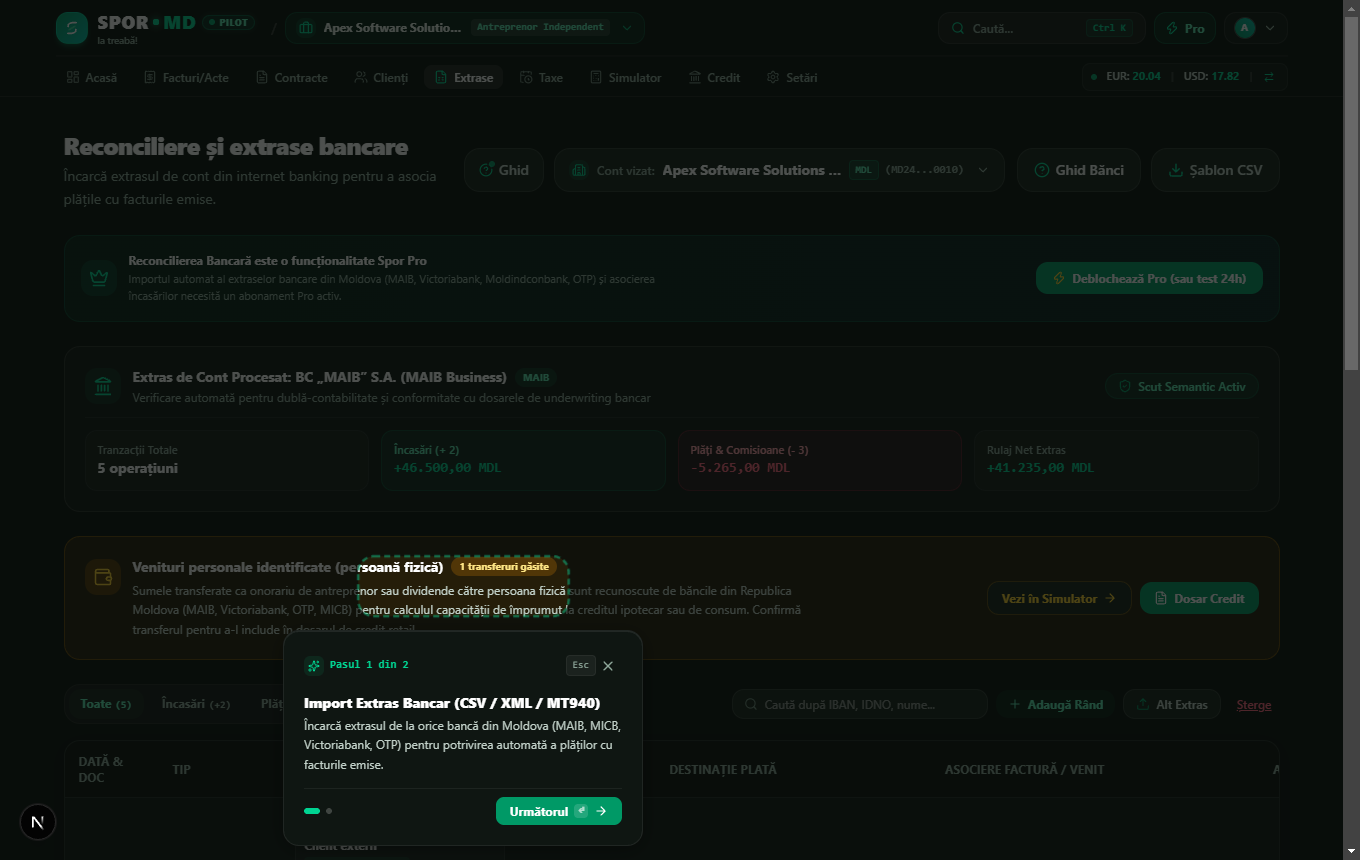Open the Contracte page

point(292,77)
